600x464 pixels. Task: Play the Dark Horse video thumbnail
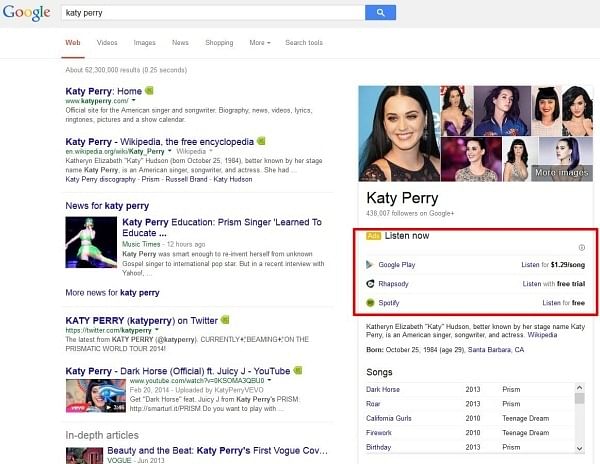pyautogui.click(x=96, y=396)
